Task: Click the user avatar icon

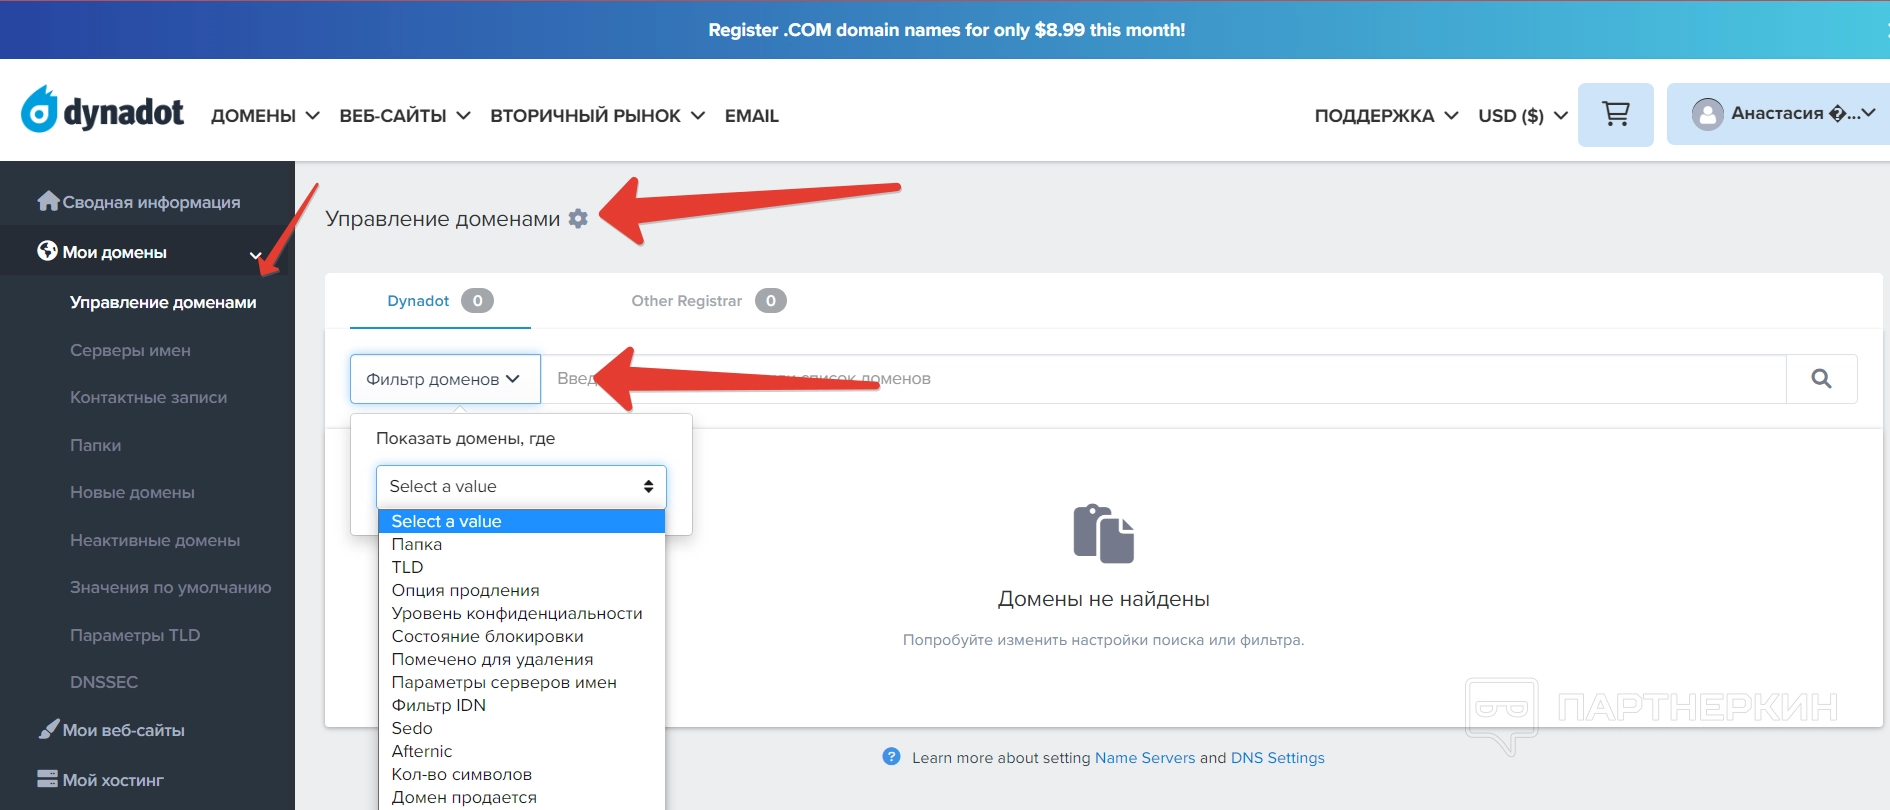Action: 1707,114
